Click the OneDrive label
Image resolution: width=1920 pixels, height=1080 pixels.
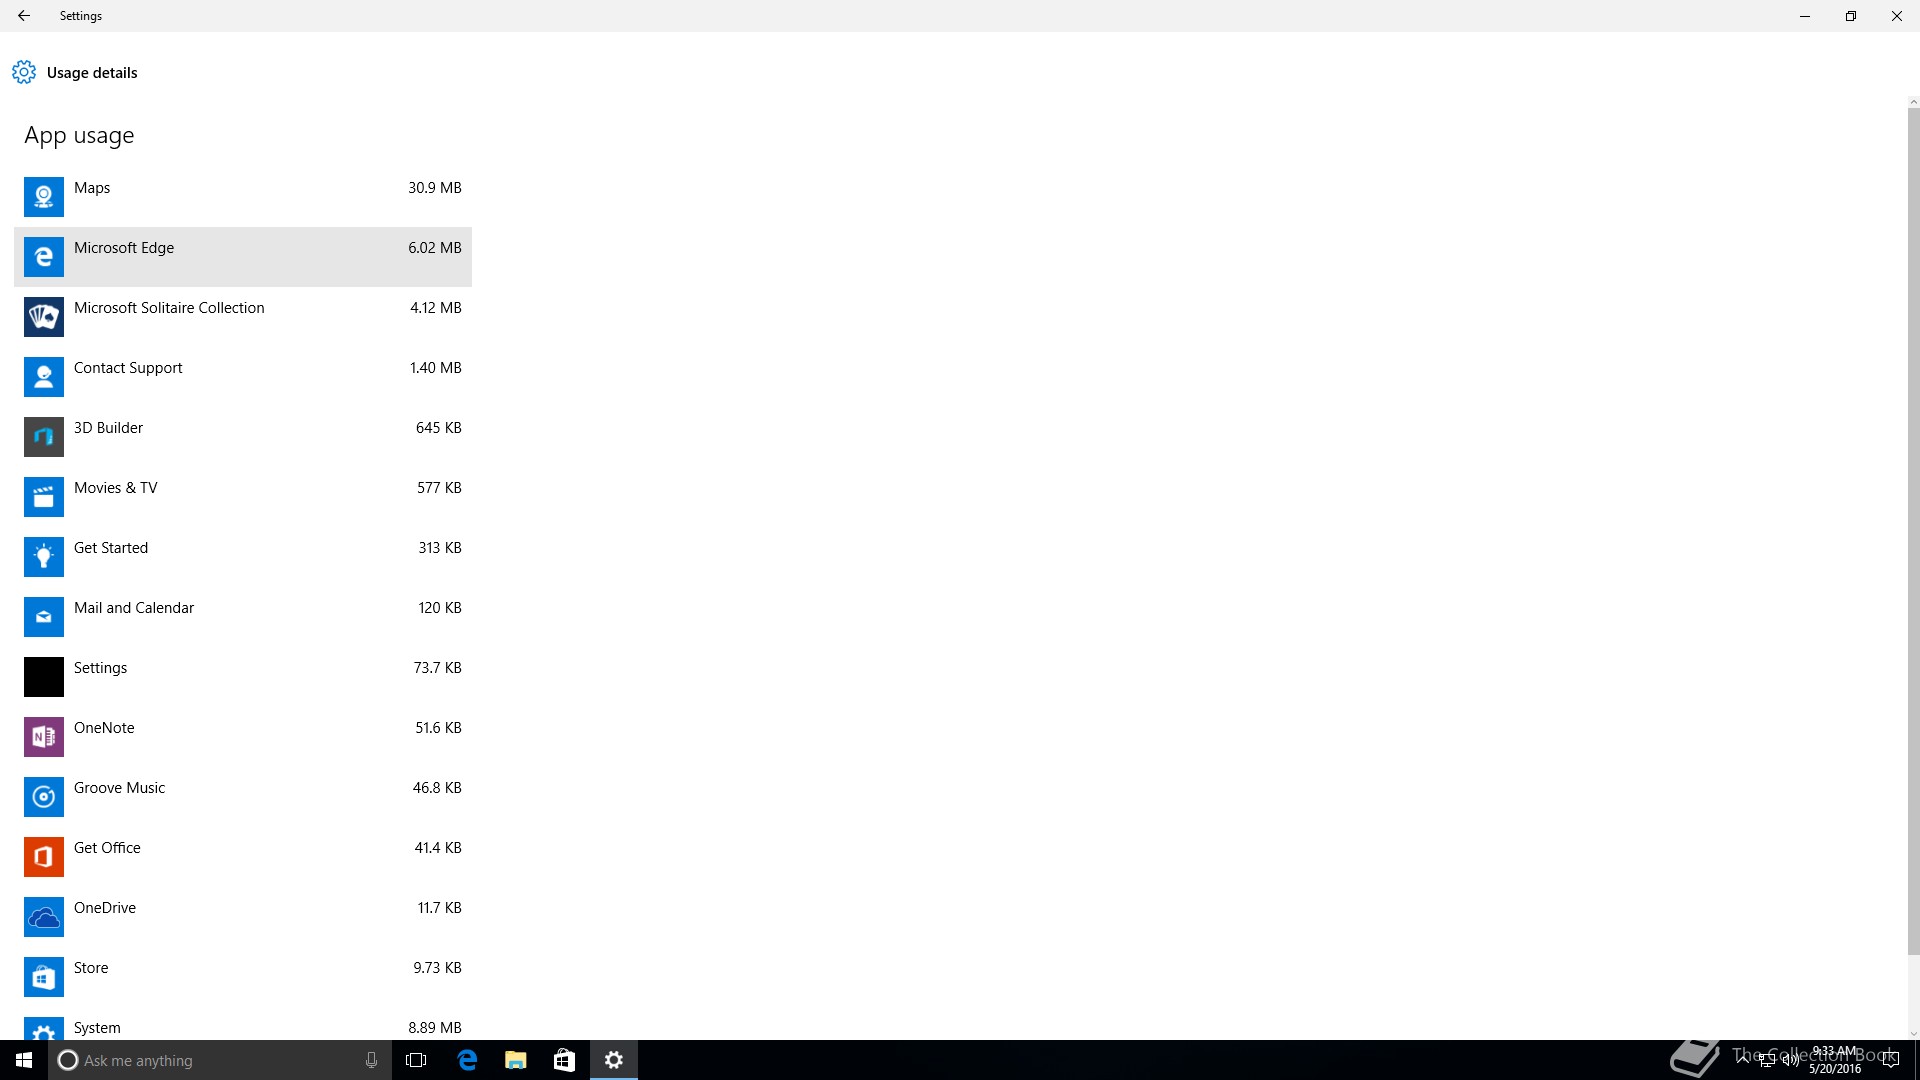pos(105,908)
